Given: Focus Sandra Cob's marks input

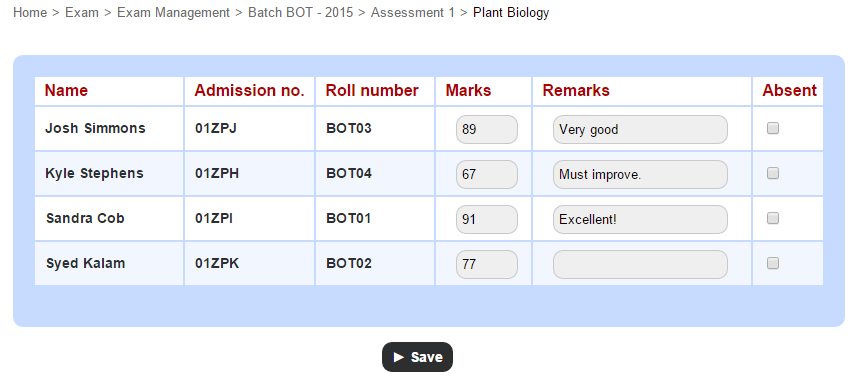Looking at the screenshot, I should 487,220.
